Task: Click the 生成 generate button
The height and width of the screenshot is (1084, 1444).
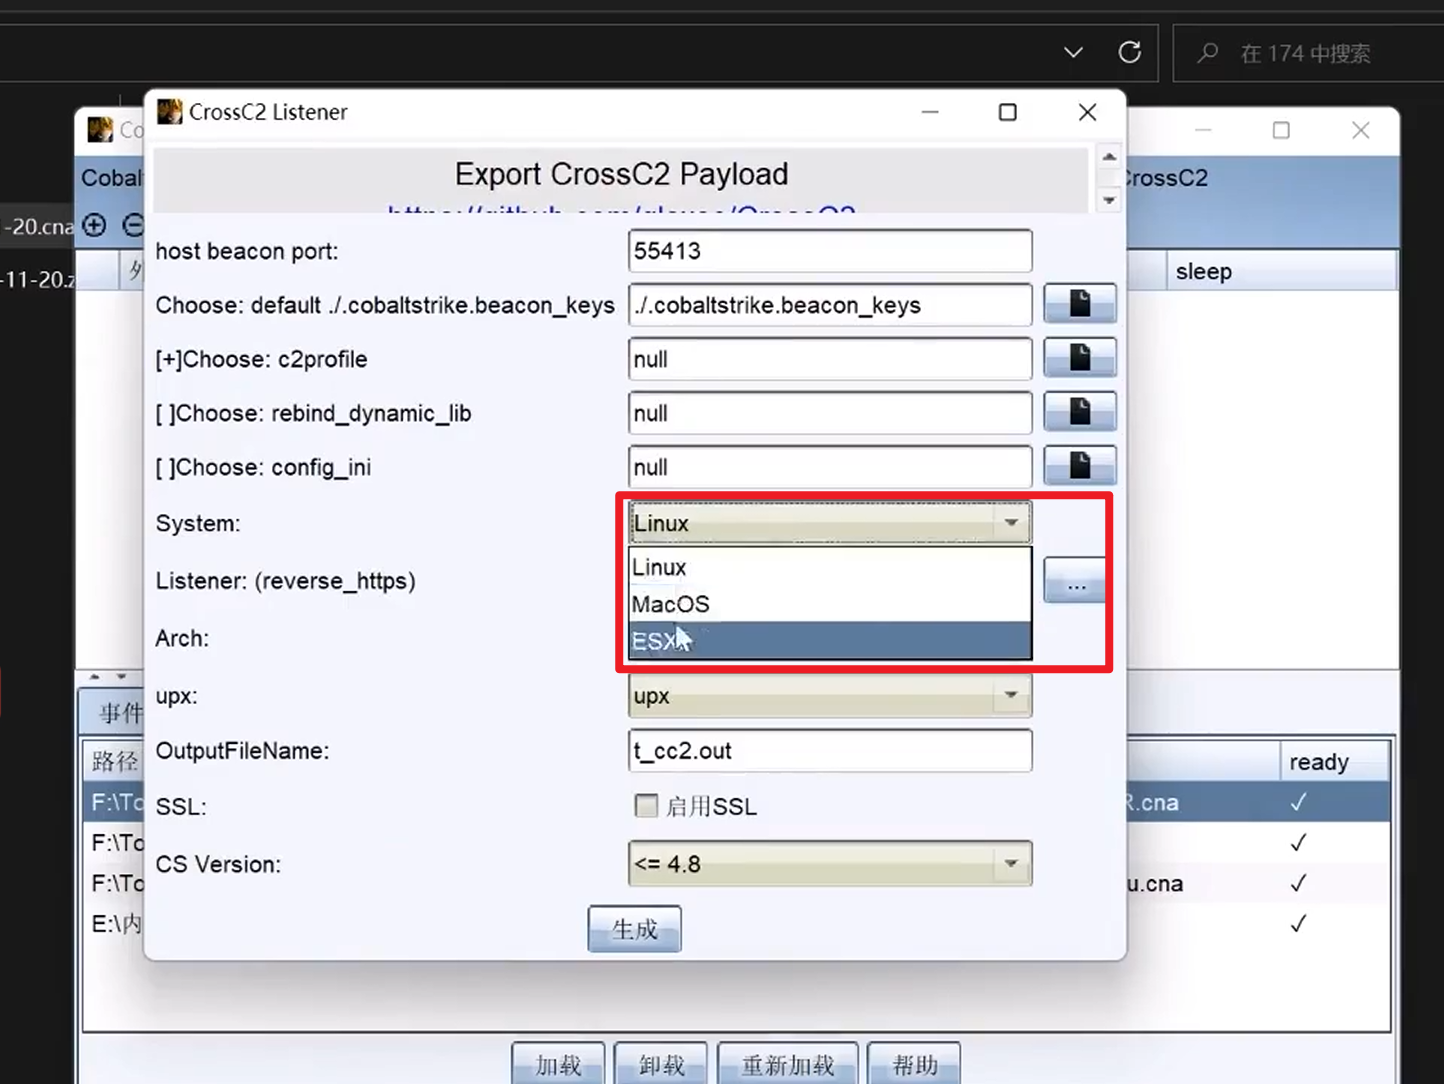Action: point(634,929)
